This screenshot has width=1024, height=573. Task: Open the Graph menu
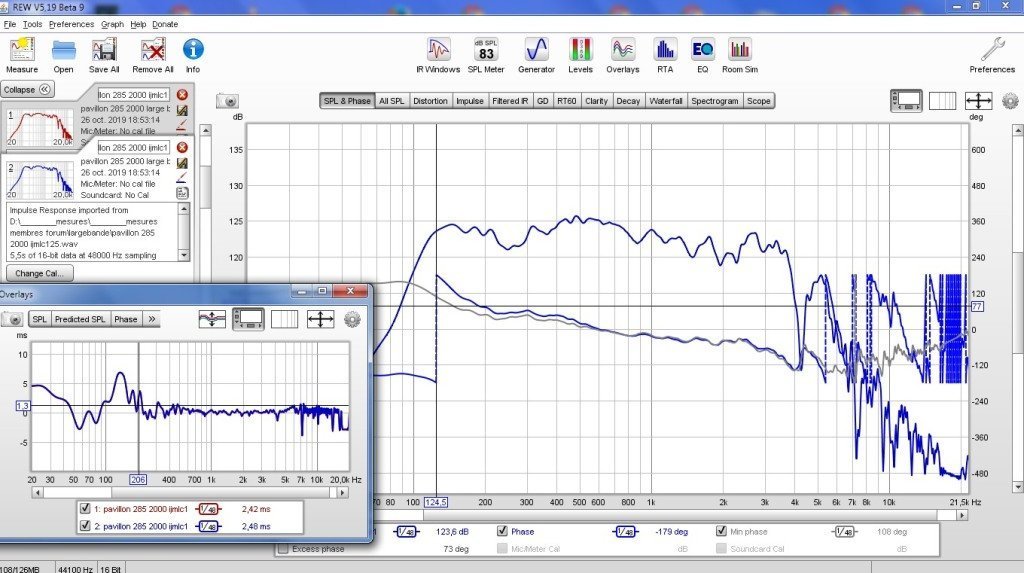(x=112, y=24)
